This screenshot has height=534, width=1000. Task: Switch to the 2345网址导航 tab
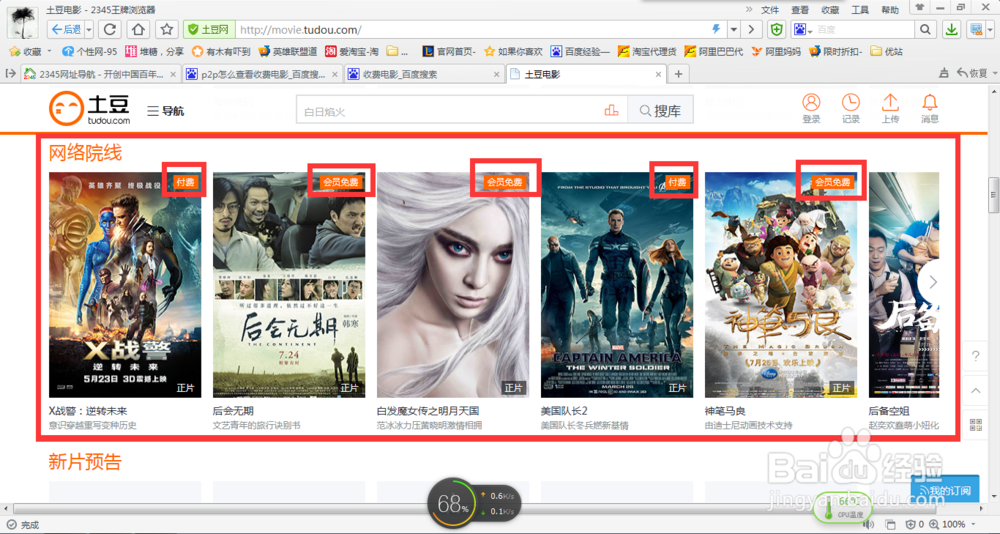pos(100,75)
